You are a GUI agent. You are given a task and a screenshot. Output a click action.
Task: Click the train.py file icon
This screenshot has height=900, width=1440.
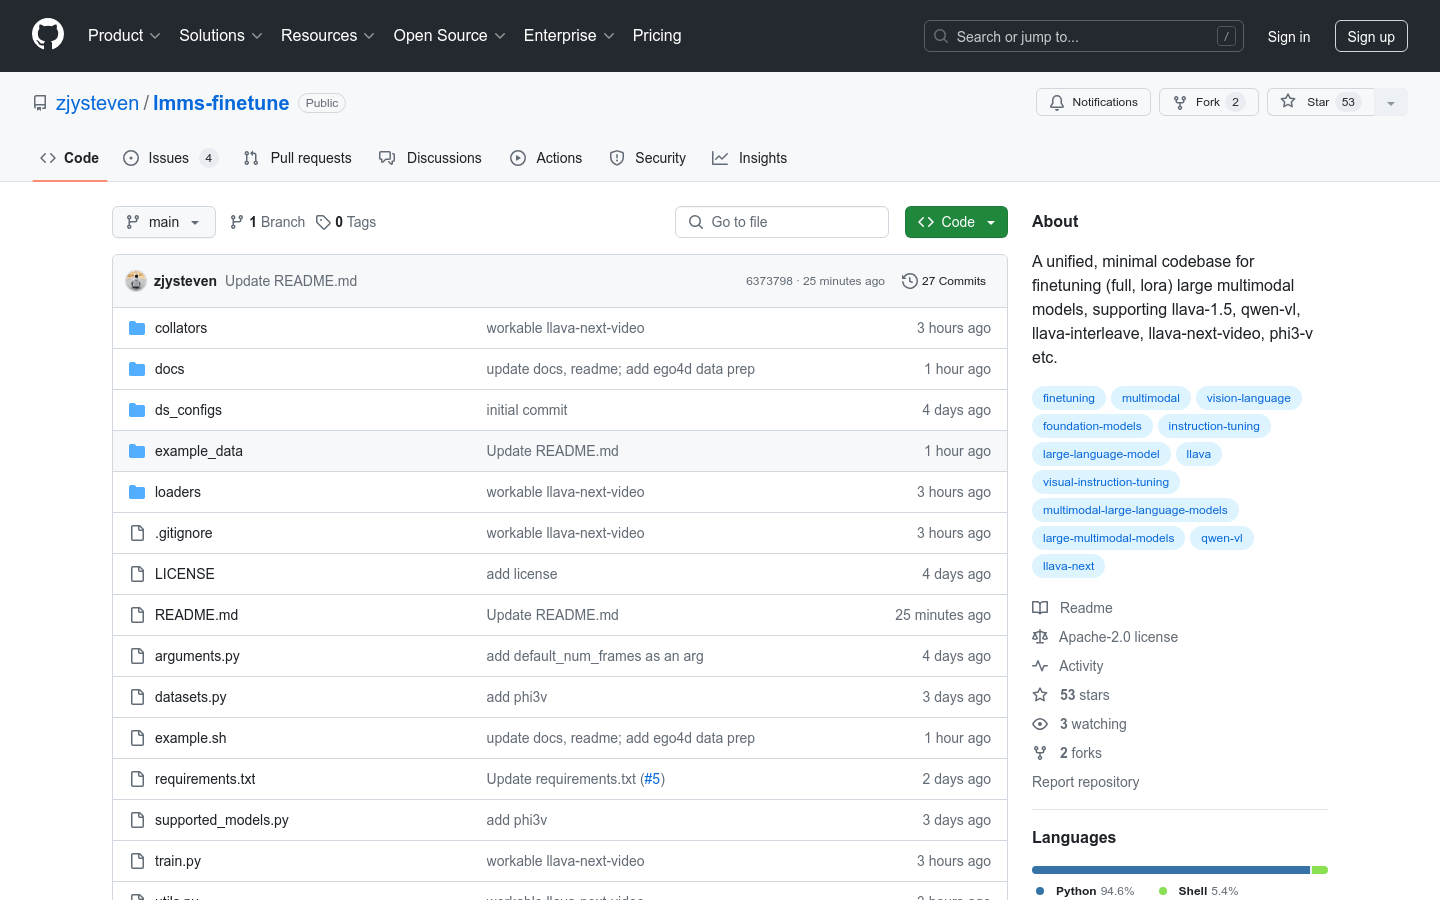(137, 861)
